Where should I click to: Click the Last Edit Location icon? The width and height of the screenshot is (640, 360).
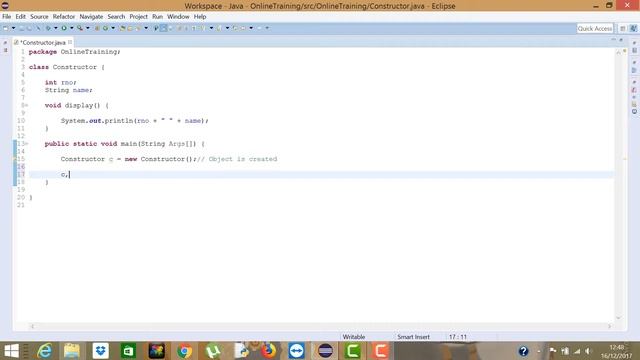coord(235,28)
